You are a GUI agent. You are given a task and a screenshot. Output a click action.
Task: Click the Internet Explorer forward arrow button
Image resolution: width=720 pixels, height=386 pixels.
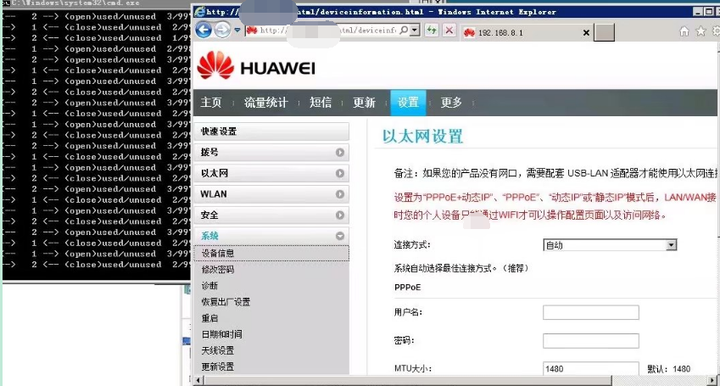pyautogui.click(x=223, y=31)
